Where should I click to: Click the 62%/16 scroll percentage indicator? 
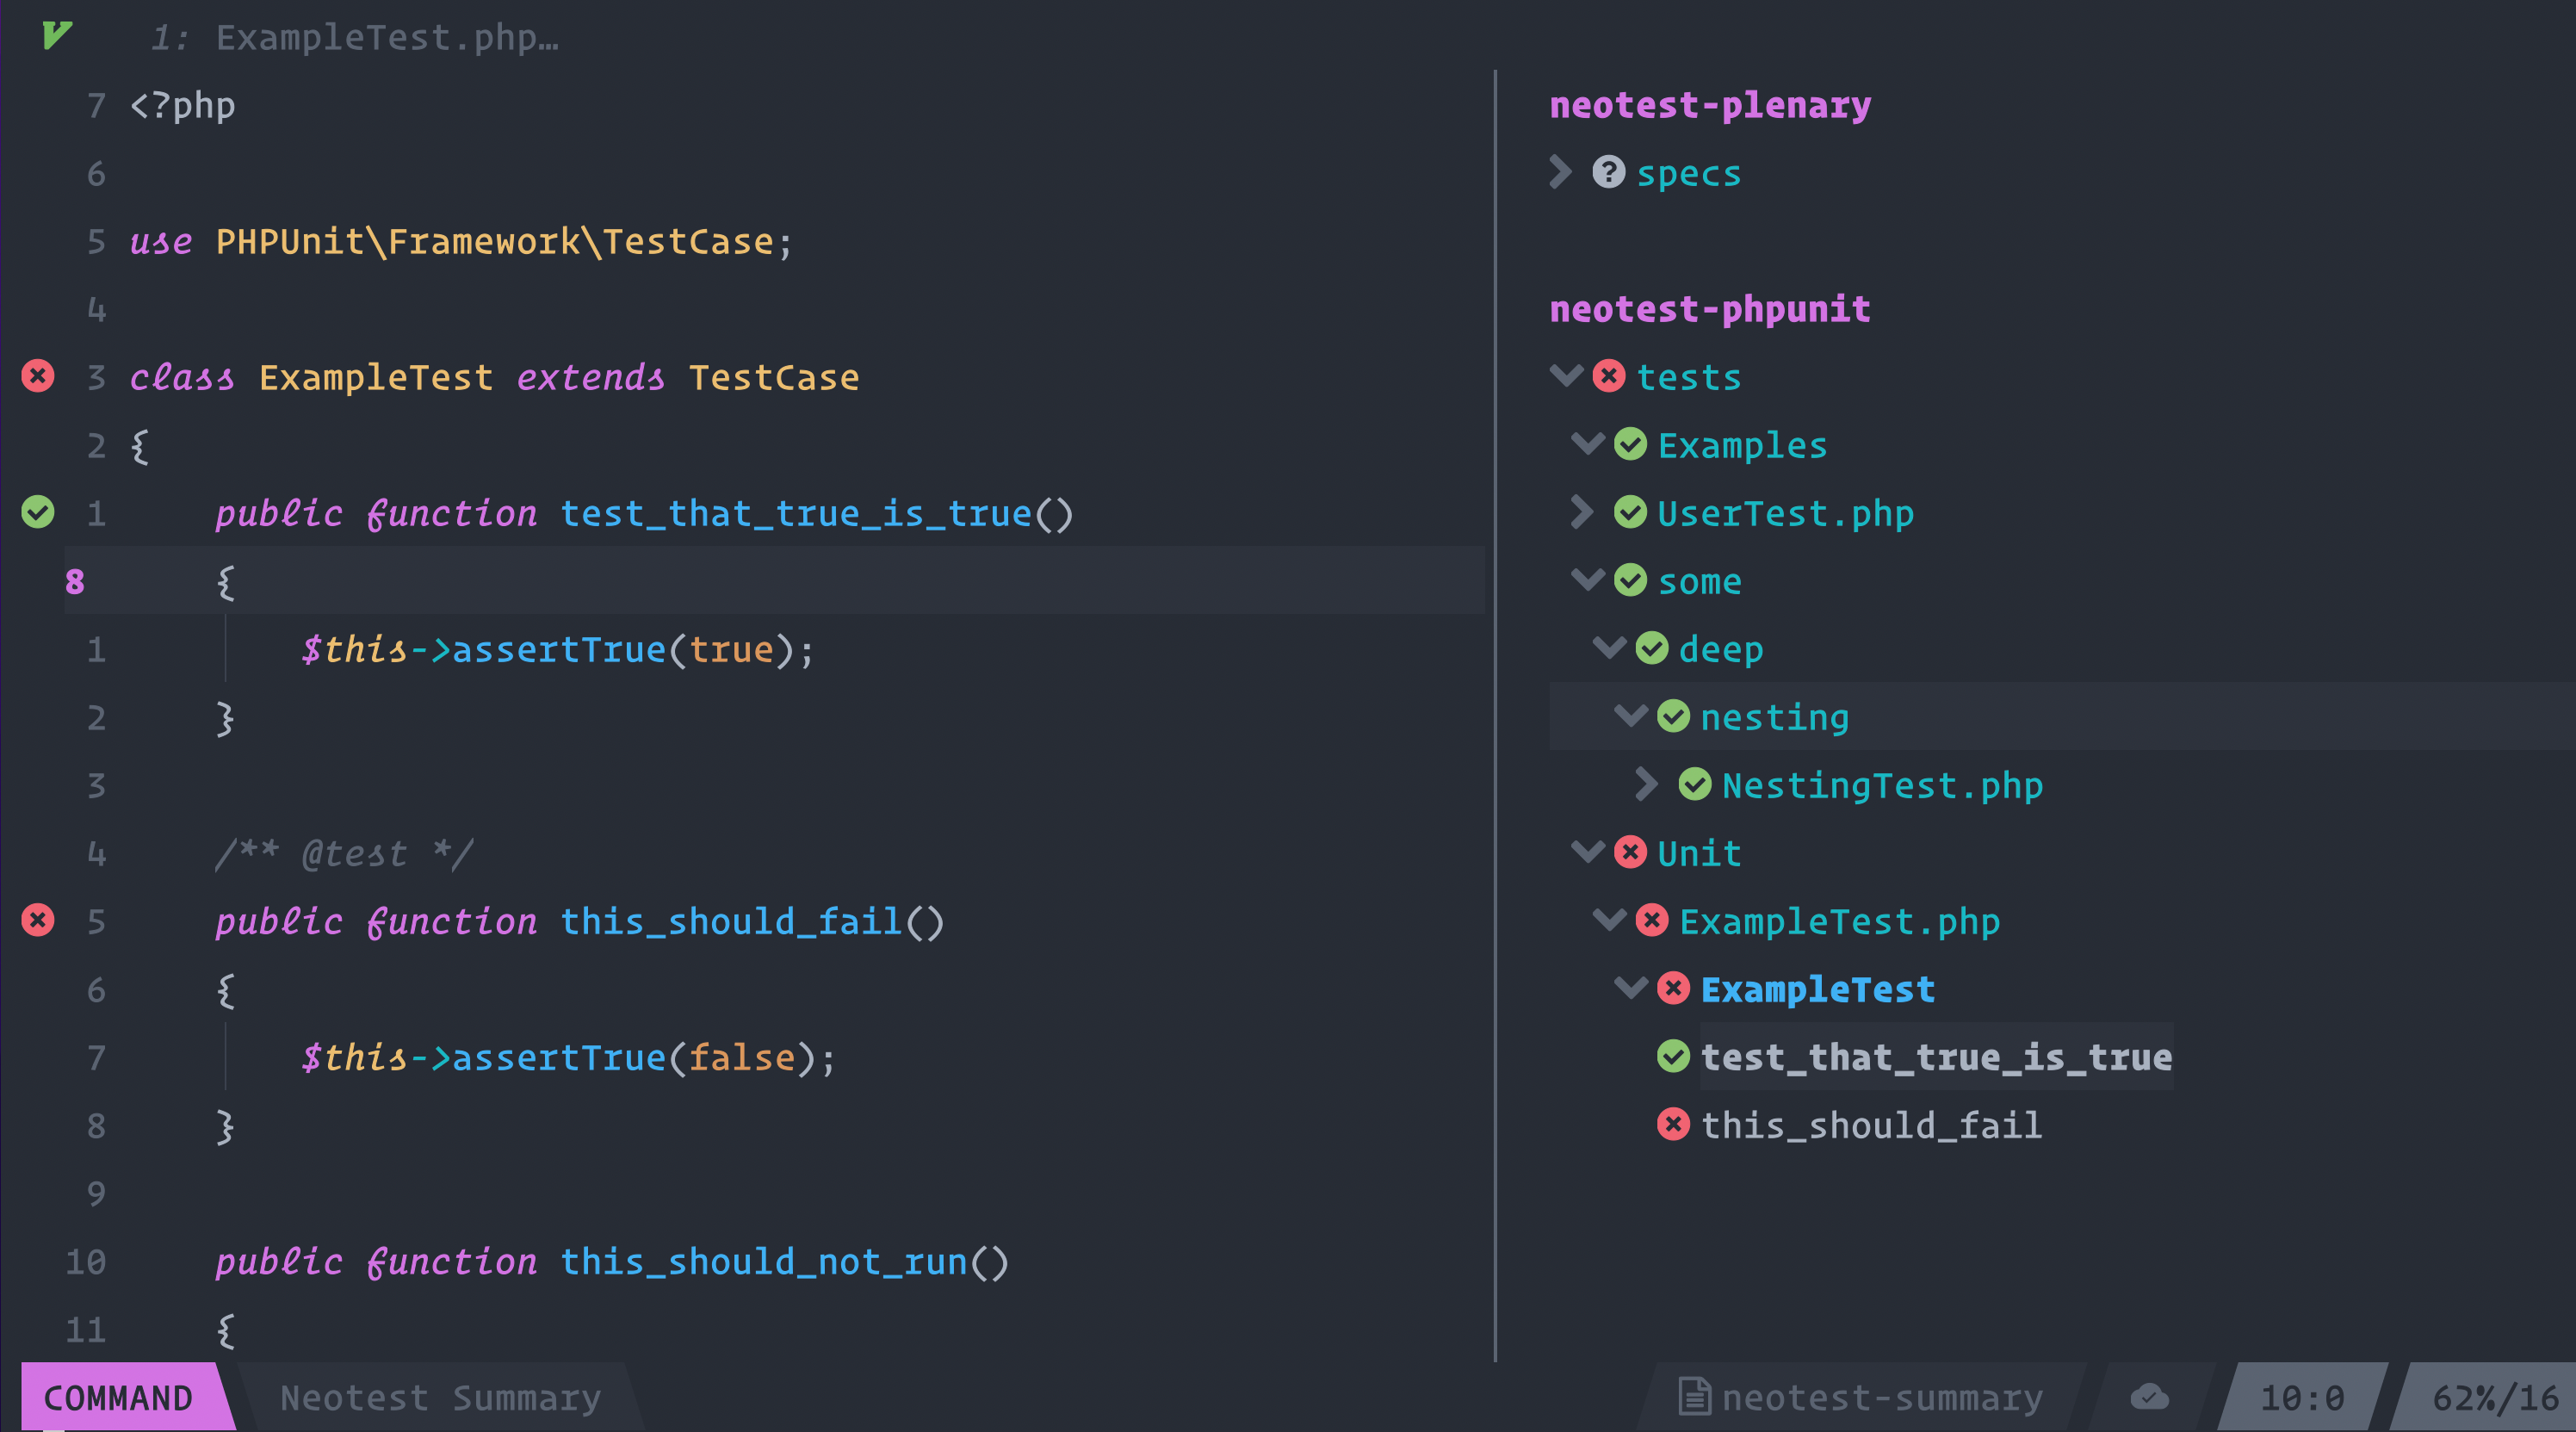[2495, 1397]
